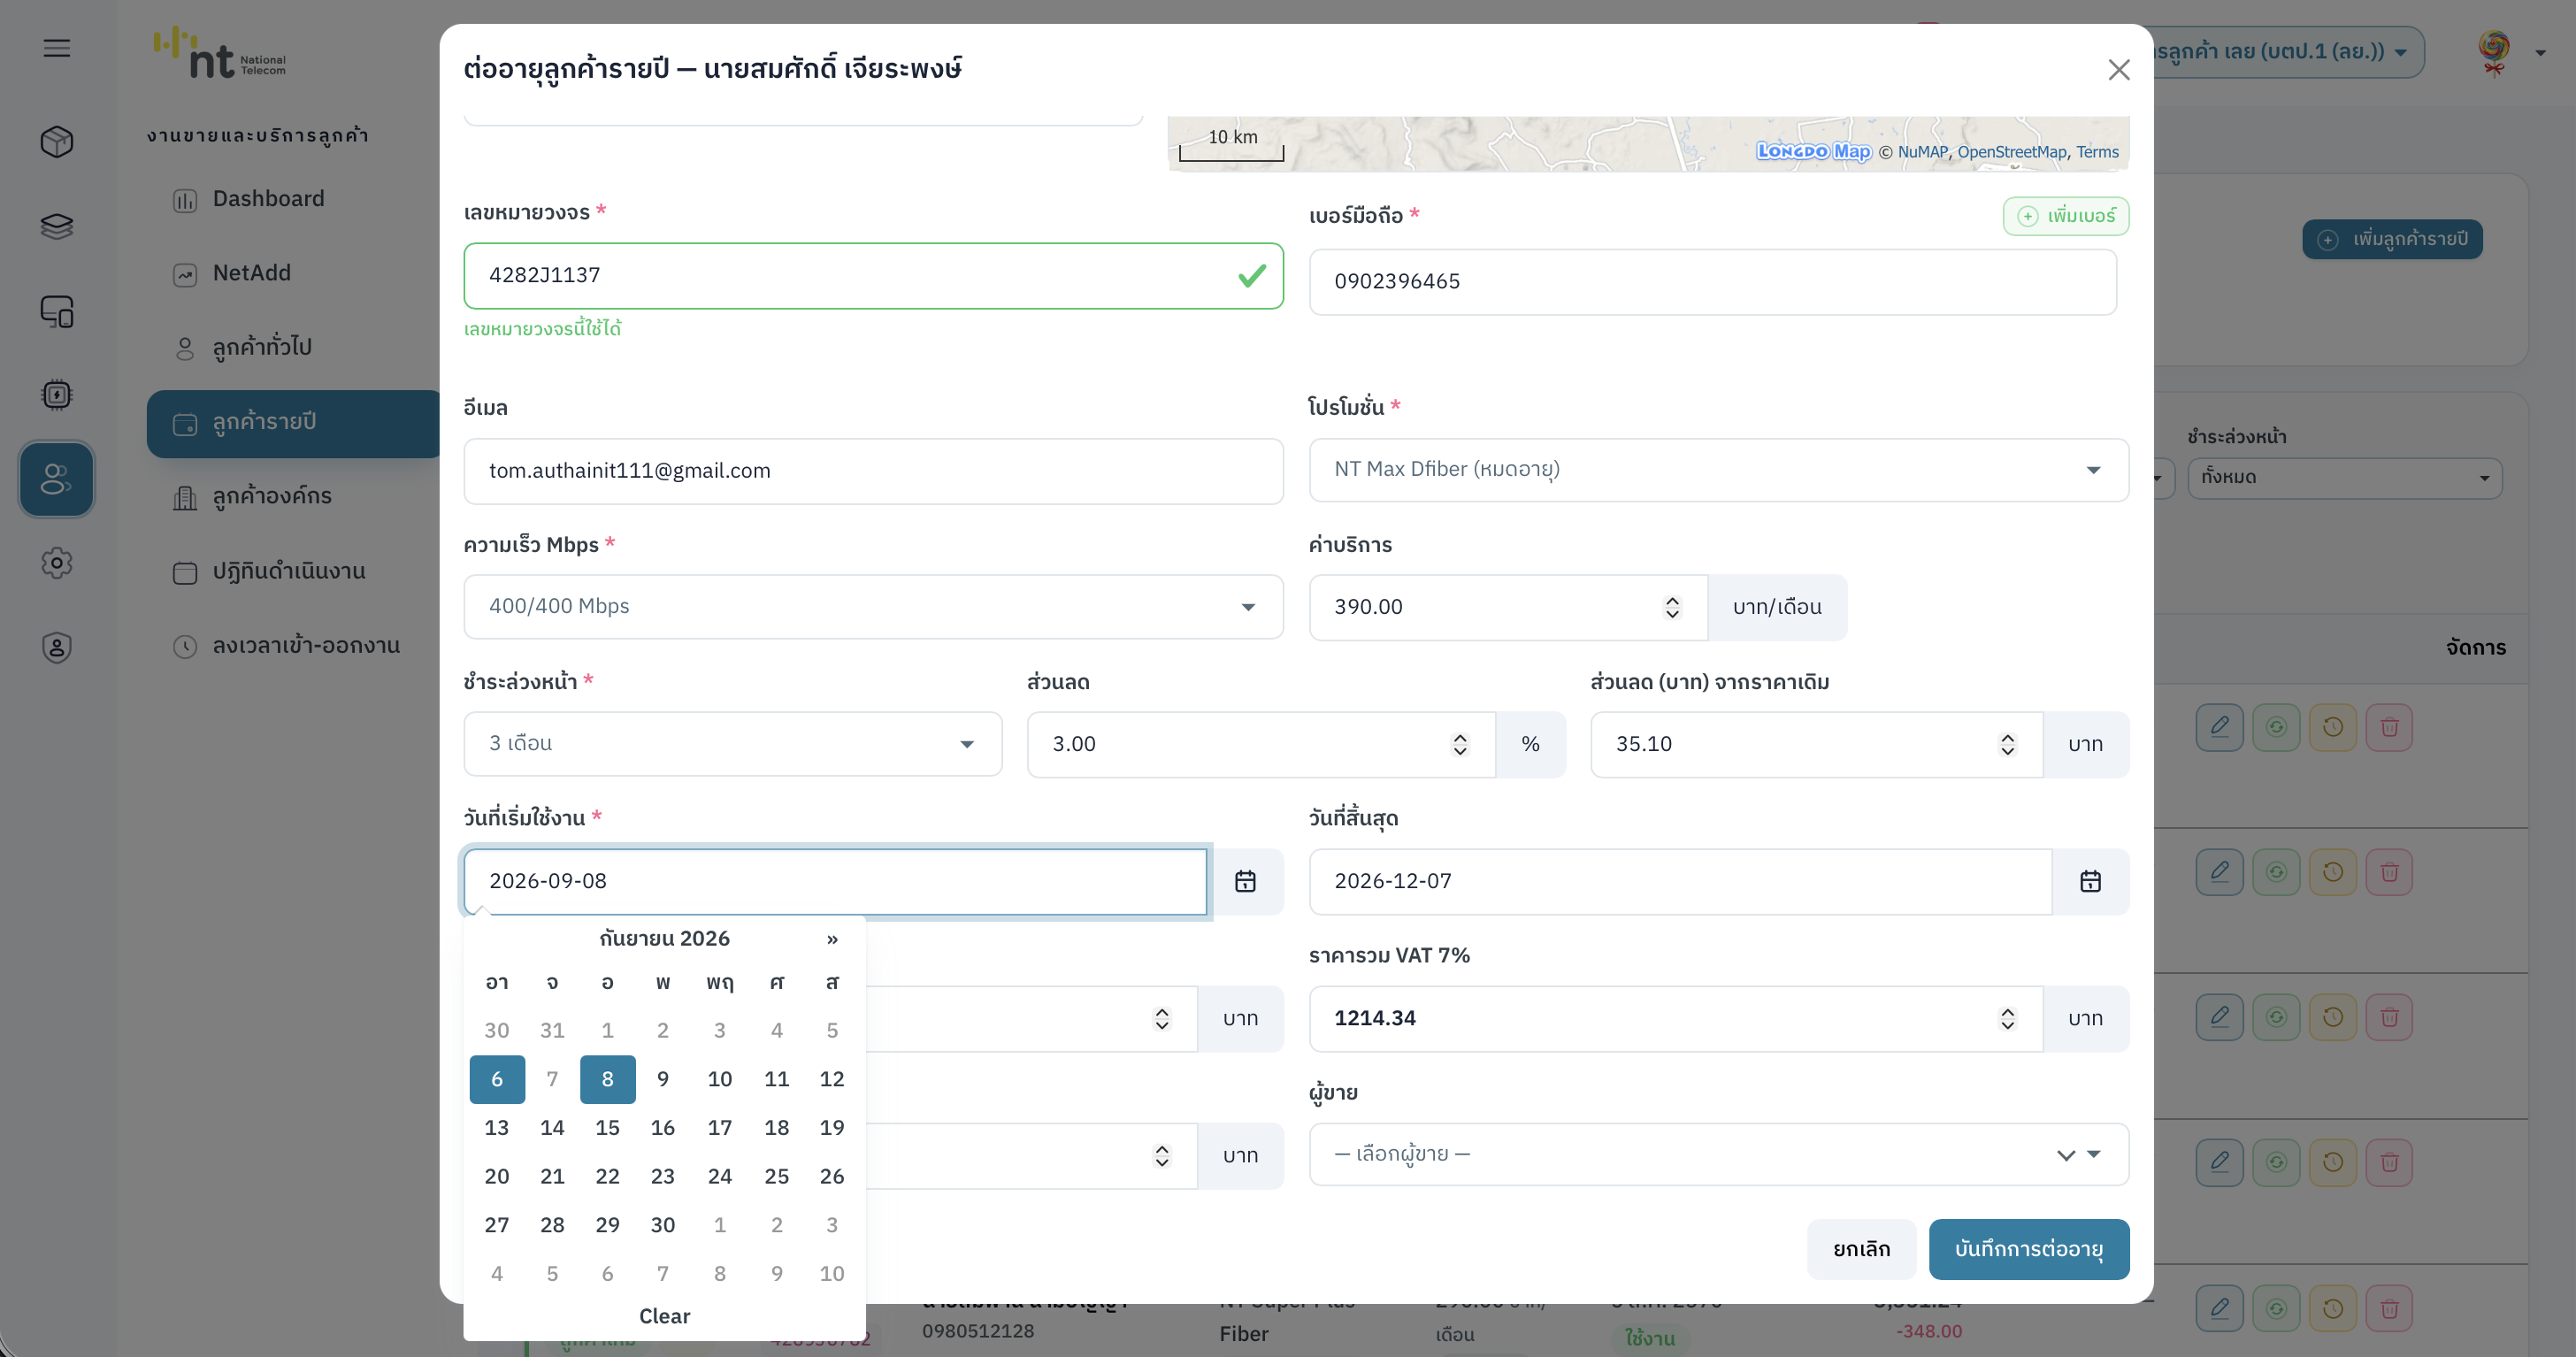The width and height of the screenshot is (2576, 1357).
Task: Open the เลือกผู้ขาย seller dropdown
Action: pos(1718,1155)
